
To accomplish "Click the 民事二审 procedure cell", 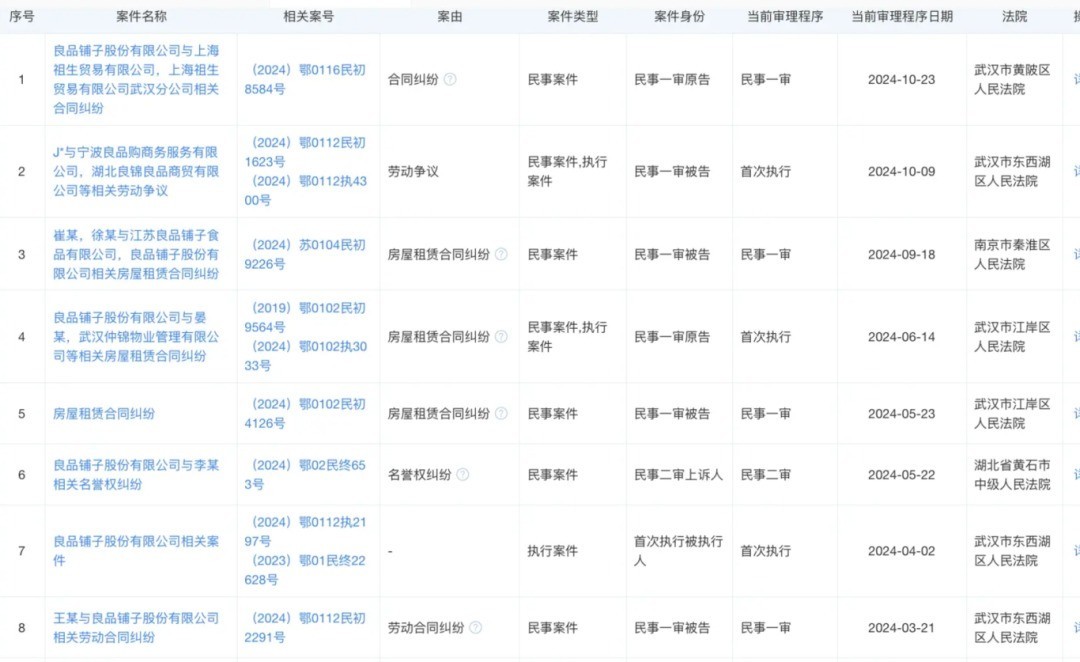I will pyautogui.click(x=766, y=475).
